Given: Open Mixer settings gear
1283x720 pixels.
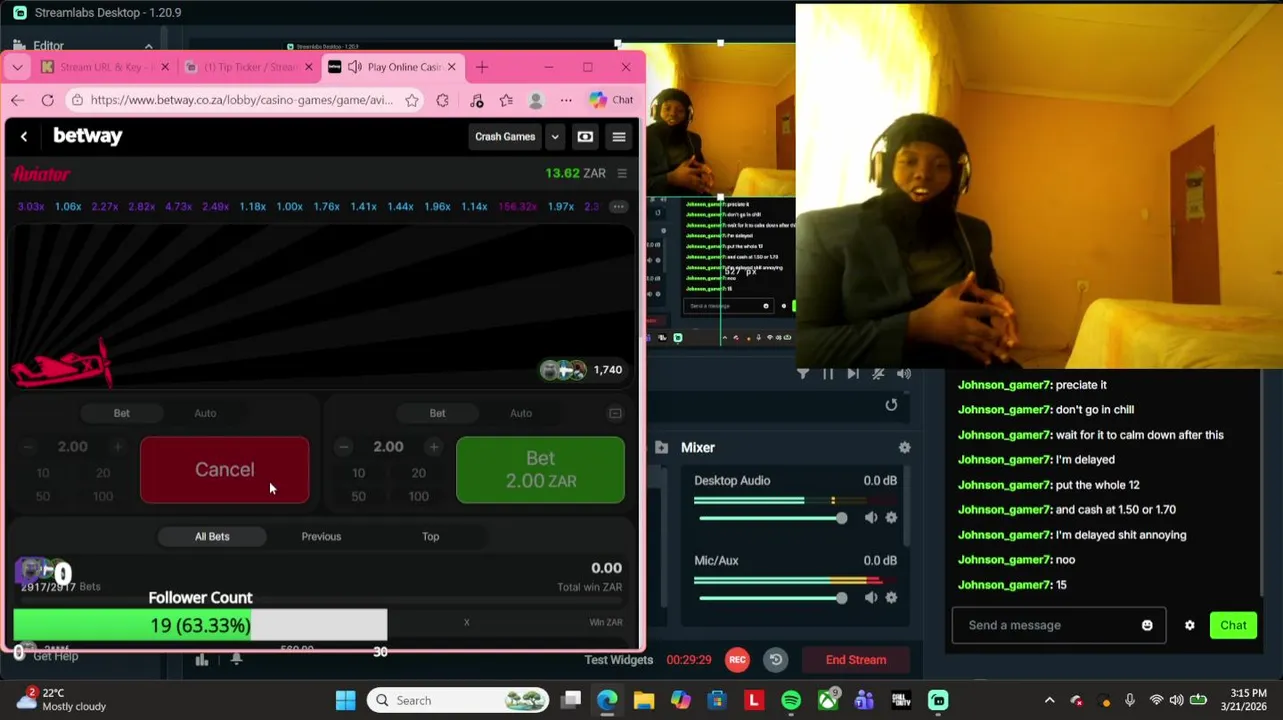Looking at the screenshot, I should point(904,448).
